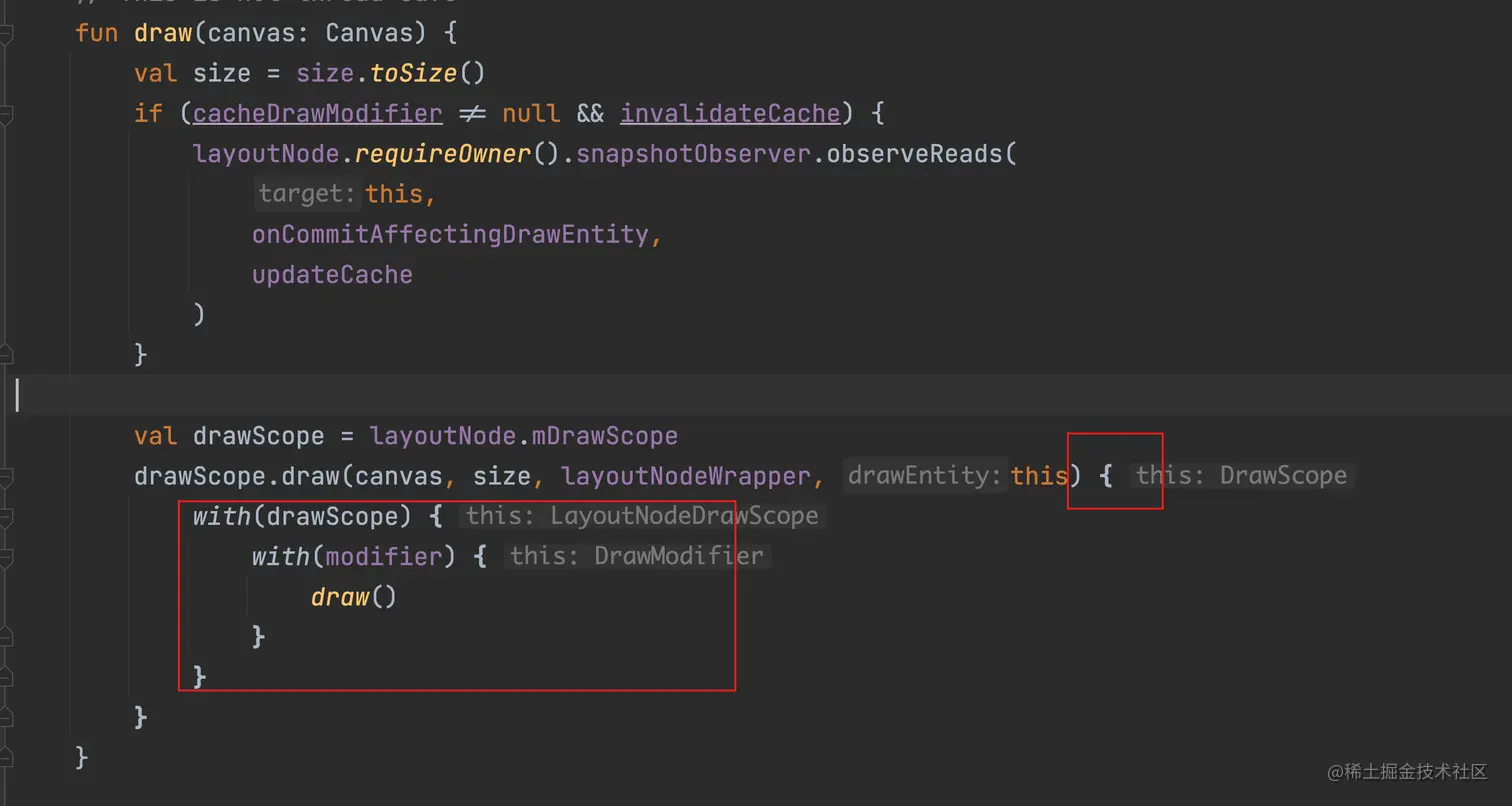Click the 'if' keyword
The height and width of the screenshot is (806, 1512).
(x=148, y=113)
